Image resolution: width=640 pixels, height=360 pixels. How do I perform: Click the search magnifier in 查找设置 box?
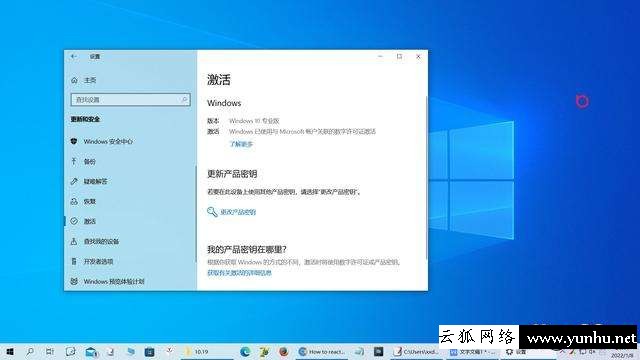point(184,99)
